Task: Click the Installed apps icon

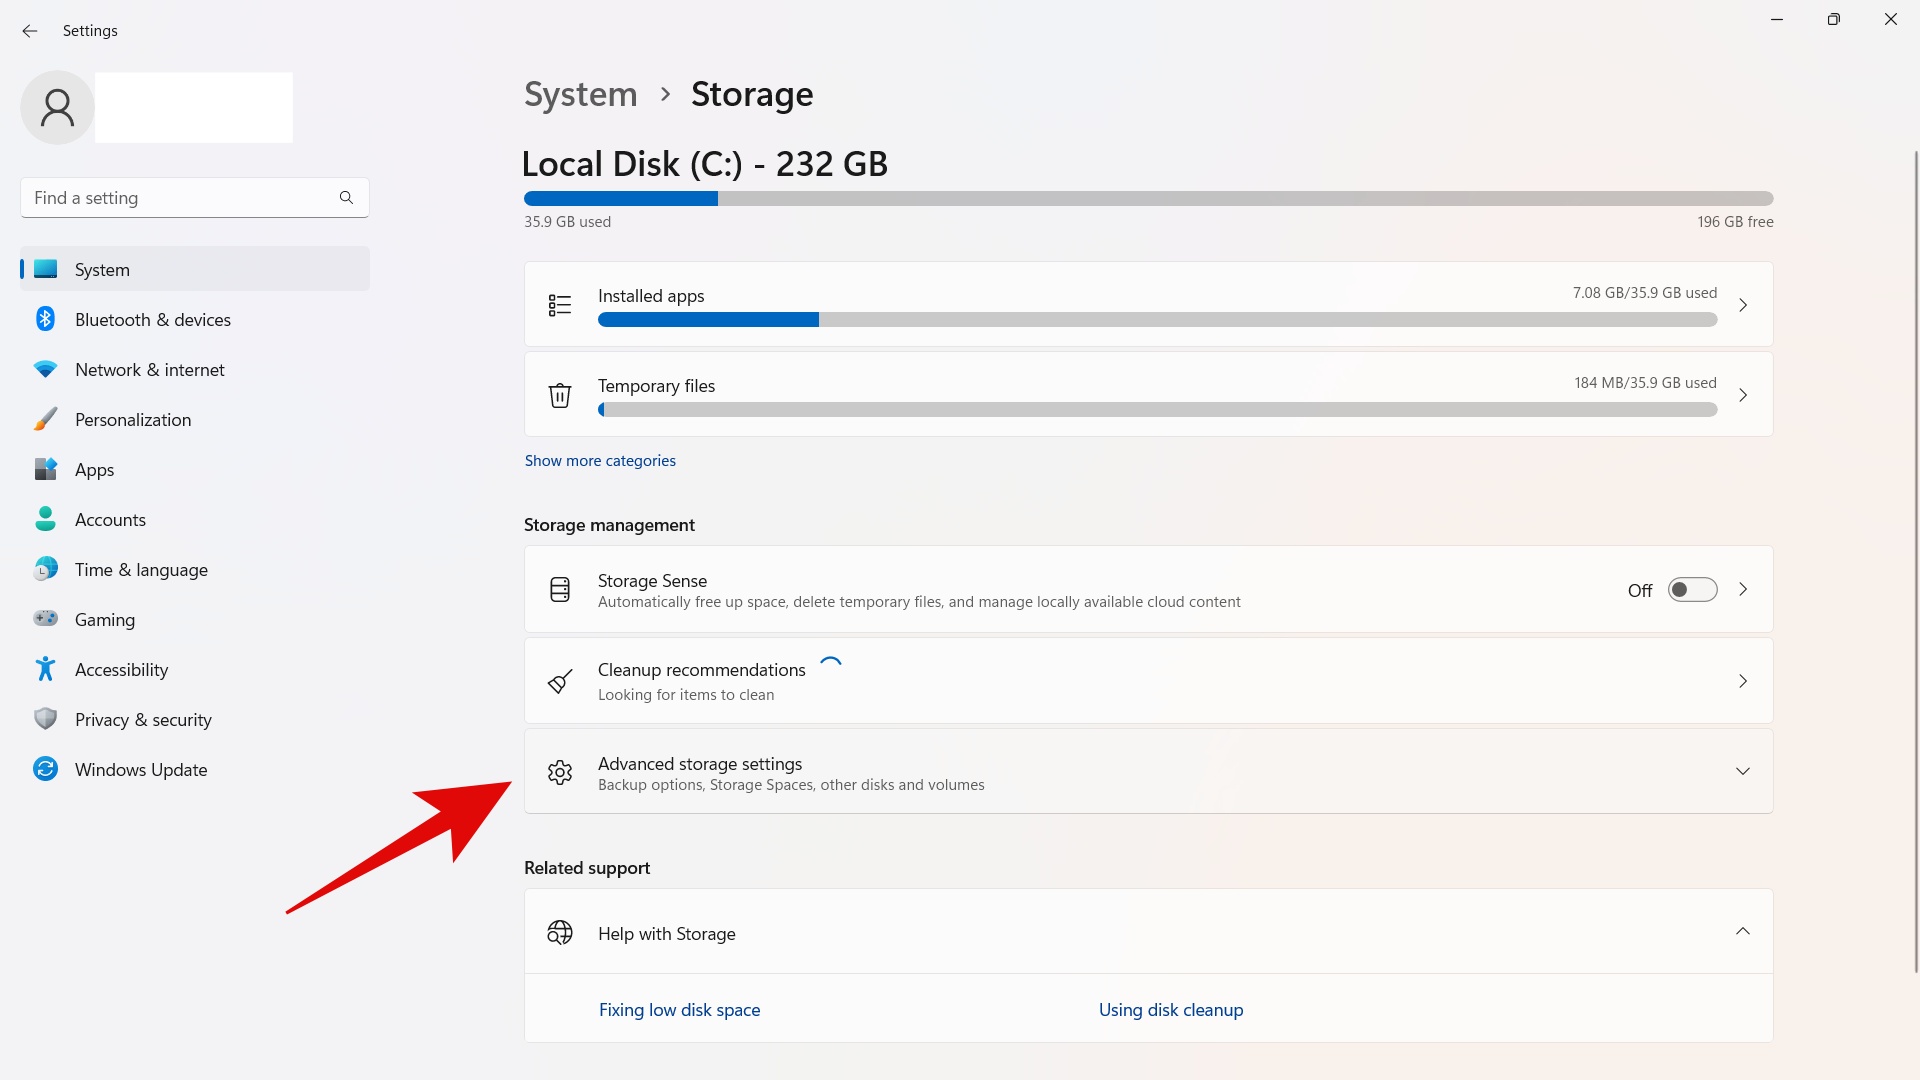Action: [558, 305]
